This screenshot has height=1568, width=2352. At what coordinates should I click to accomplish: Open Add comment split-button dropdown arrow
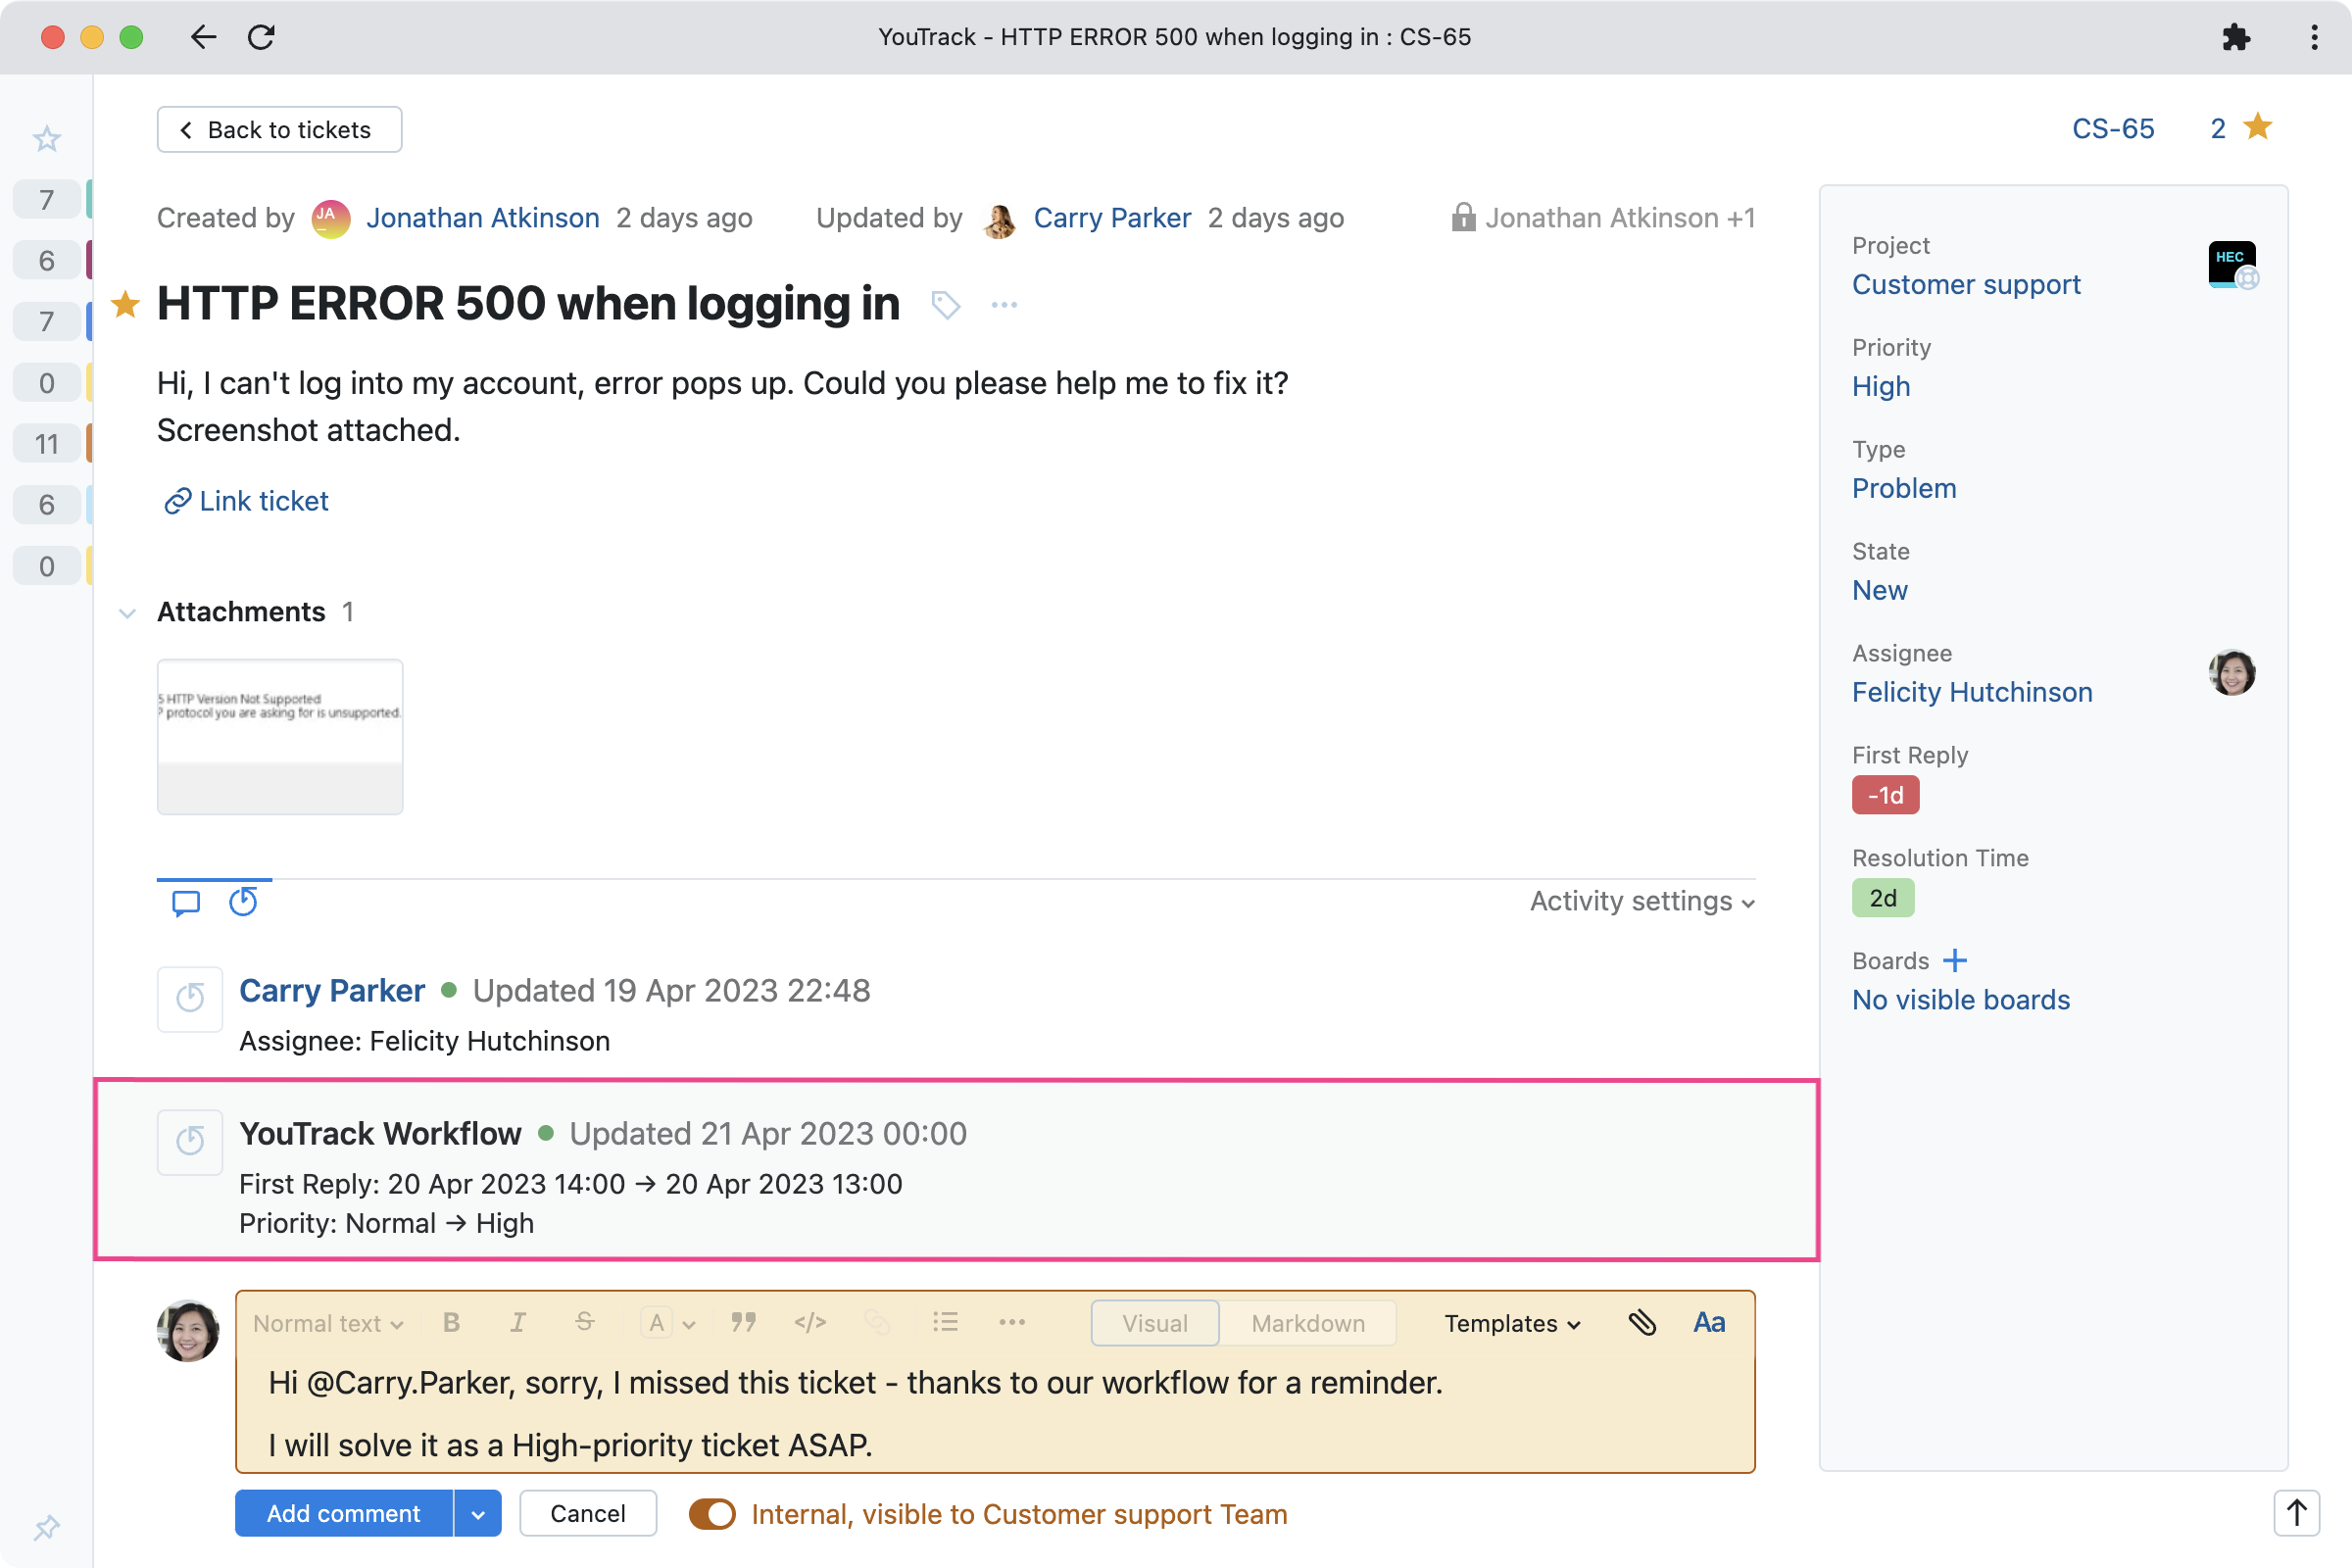pos(478,1514)
